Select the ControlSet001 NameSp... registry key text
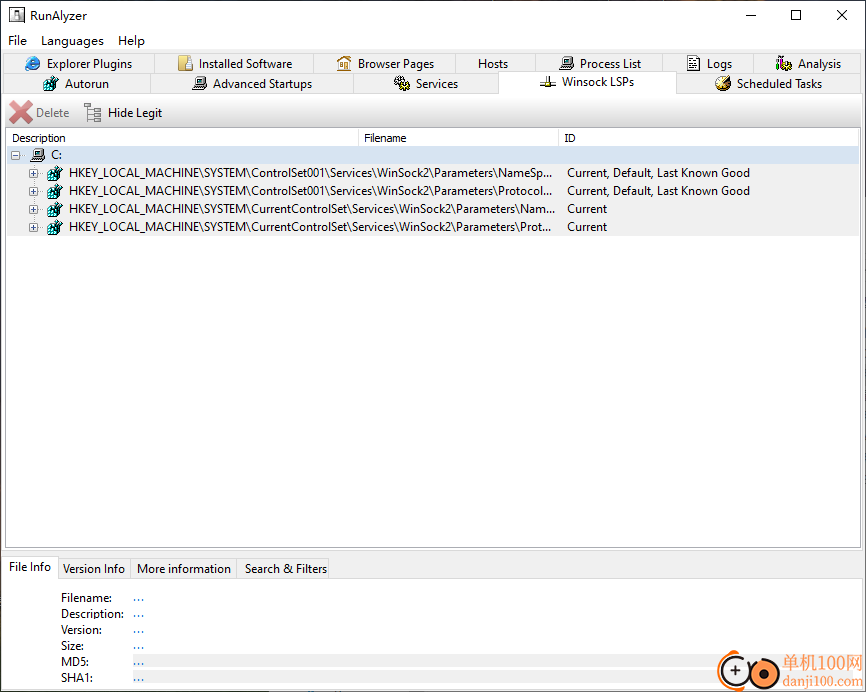Image resolution: width=866 pixels, height=692 pixels. pos(310,173)
